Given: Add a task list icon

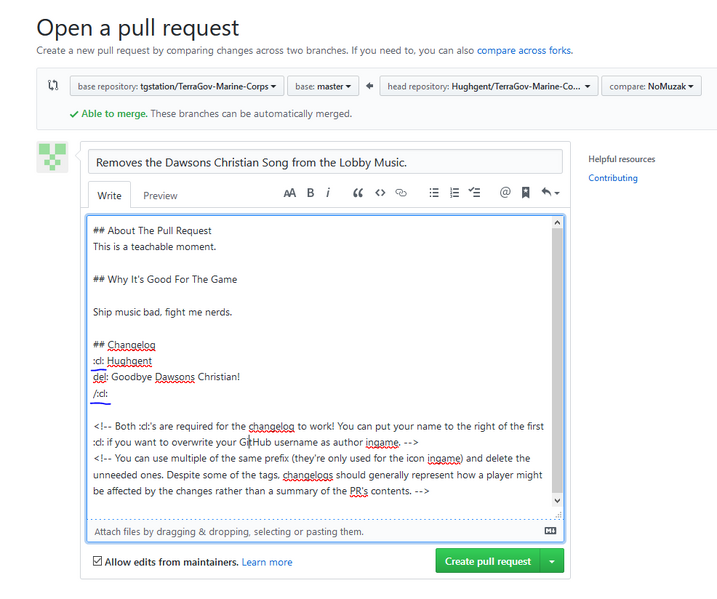Looking at the screenshot, I should click(474, 193).
